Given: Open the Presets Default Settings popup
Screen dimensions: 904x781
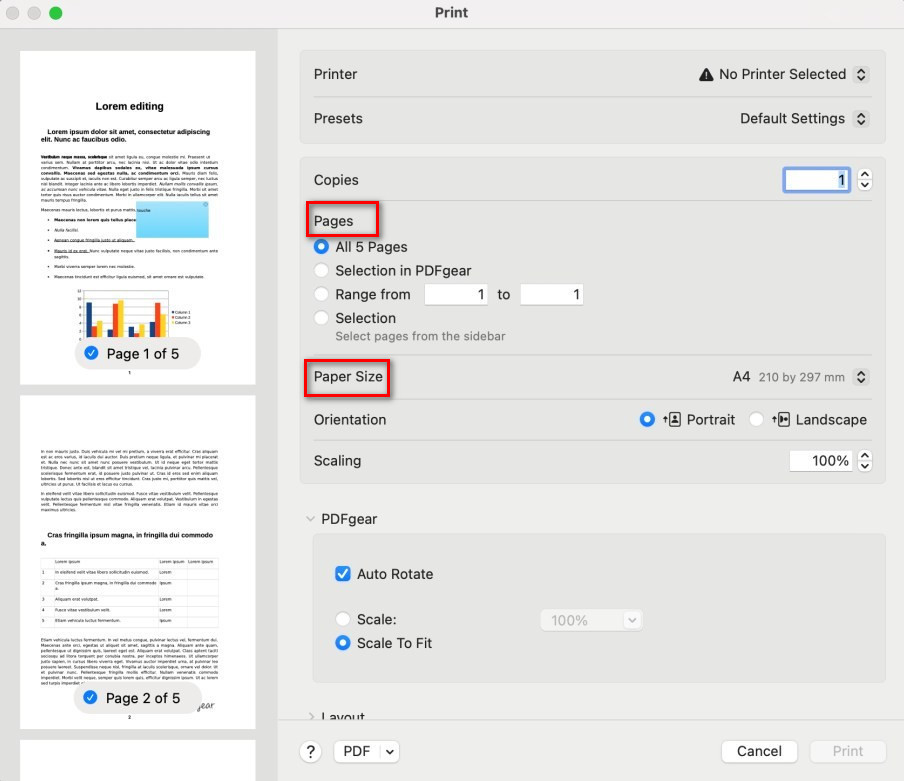Looking at the screenshot, I should (x=861, y=119).
